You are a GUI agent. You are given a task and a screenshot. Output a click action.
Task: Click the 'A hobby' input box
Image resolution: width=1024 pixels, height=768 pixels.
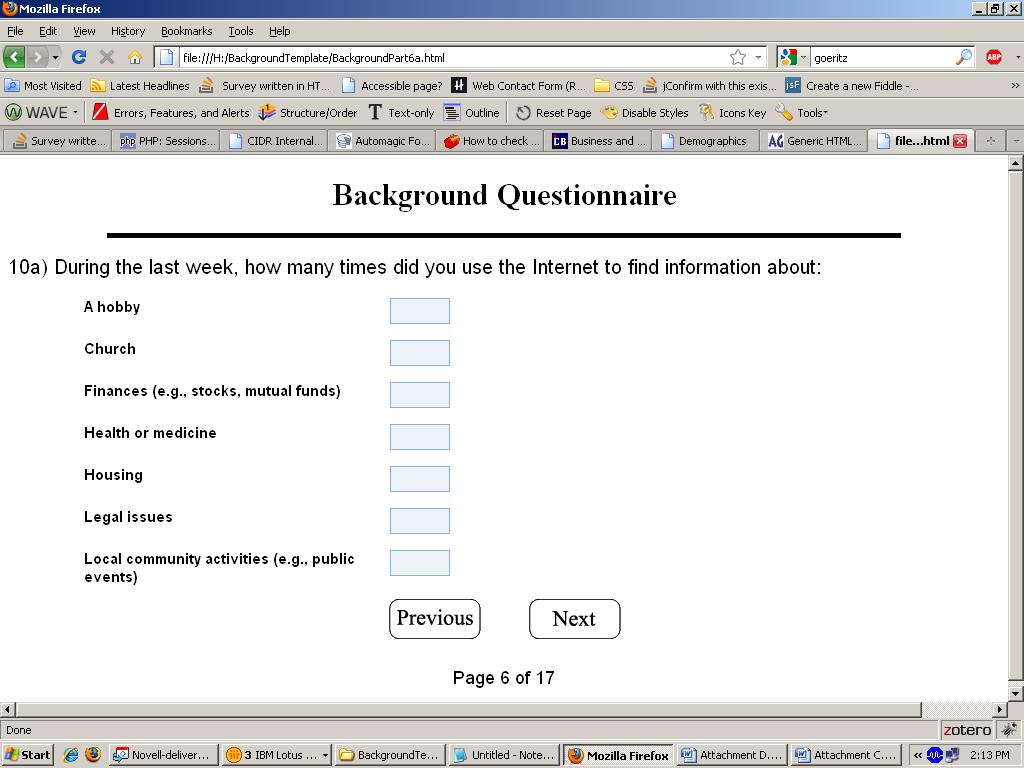click(420, 311)
